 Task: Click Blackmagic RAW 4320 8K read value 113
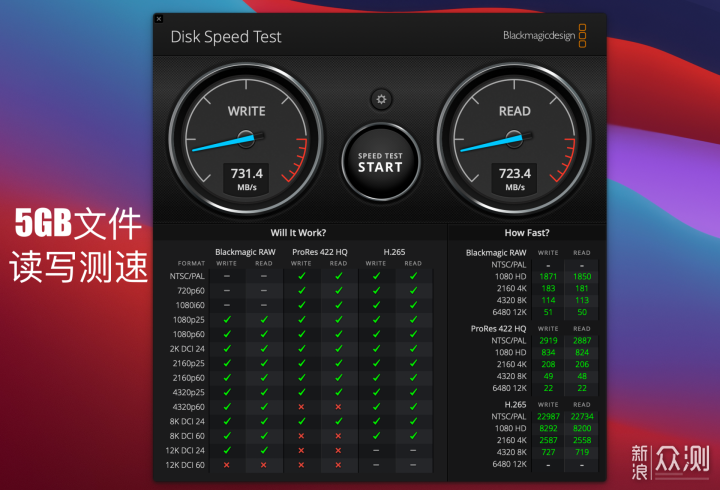click(x=582, y=300)
